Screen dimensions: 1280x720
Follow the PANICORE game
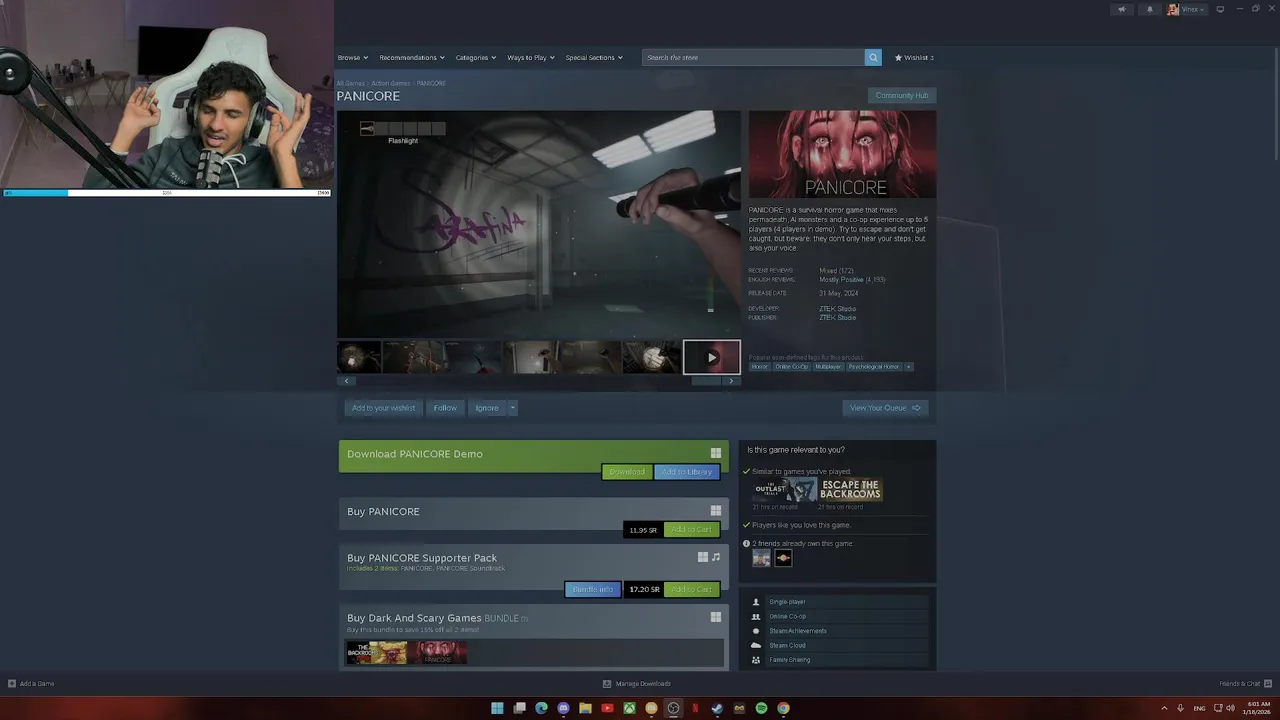pyautogui.click(x=445, y=408)
